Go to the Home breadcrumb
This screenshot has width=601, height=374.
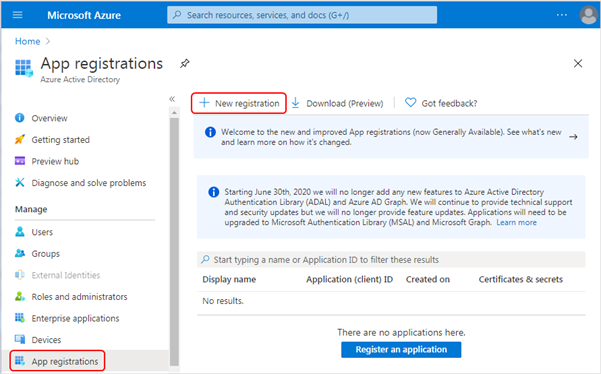[28, 41]
